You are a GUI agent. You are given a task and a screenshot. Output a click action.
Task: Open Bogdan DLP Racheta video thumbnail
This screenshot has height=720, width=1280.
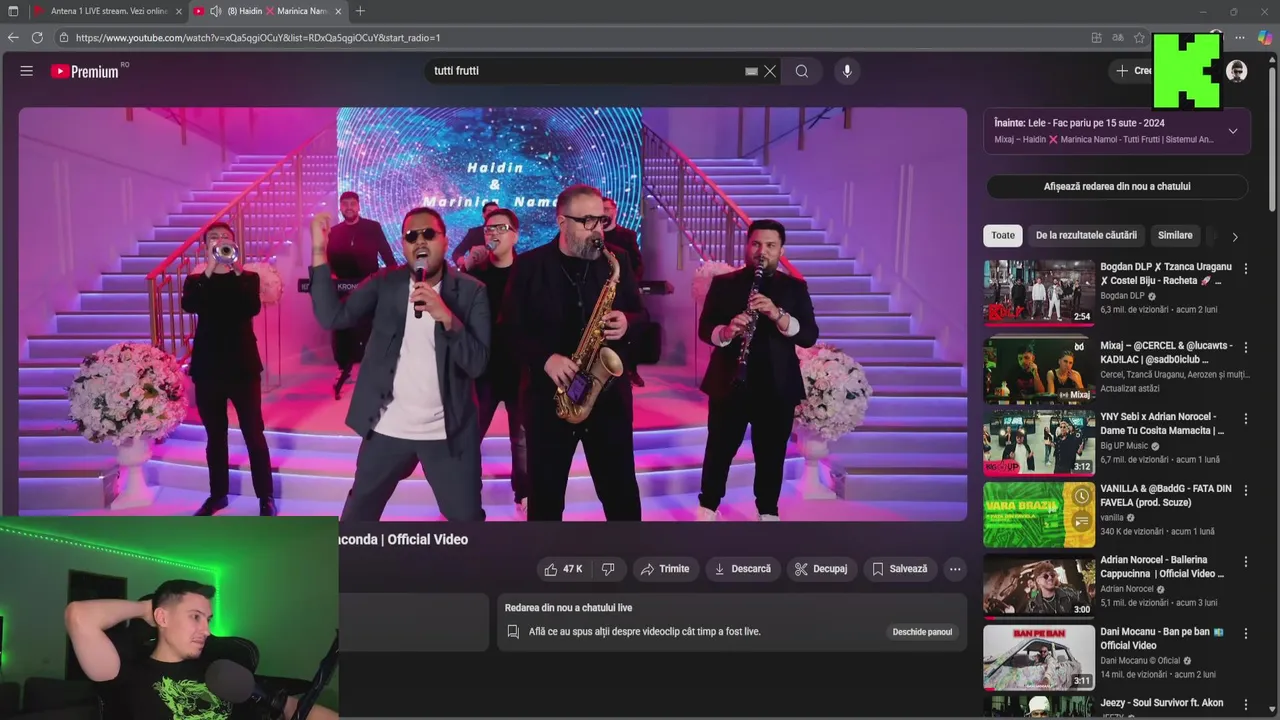[x=1039, y=292]
